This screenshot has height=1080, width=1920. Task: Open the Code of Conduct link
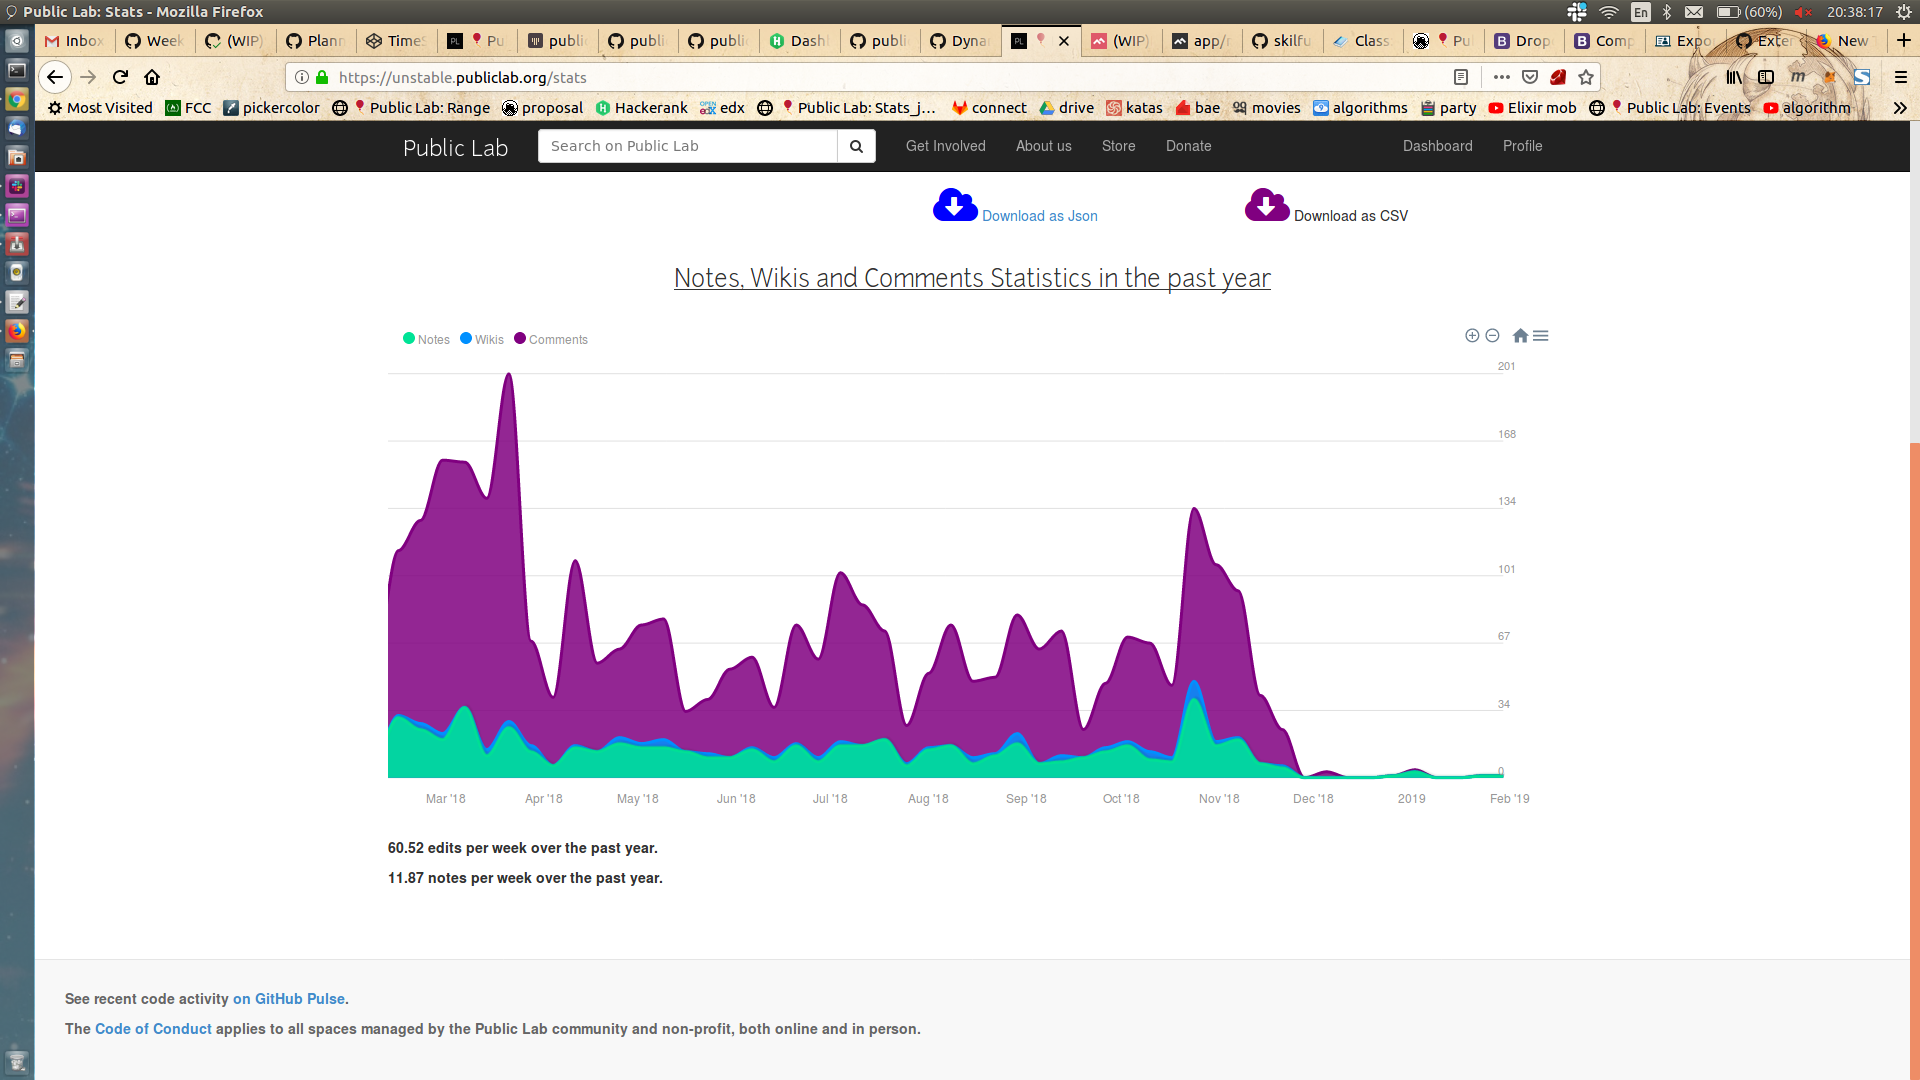coord(153,1029)
